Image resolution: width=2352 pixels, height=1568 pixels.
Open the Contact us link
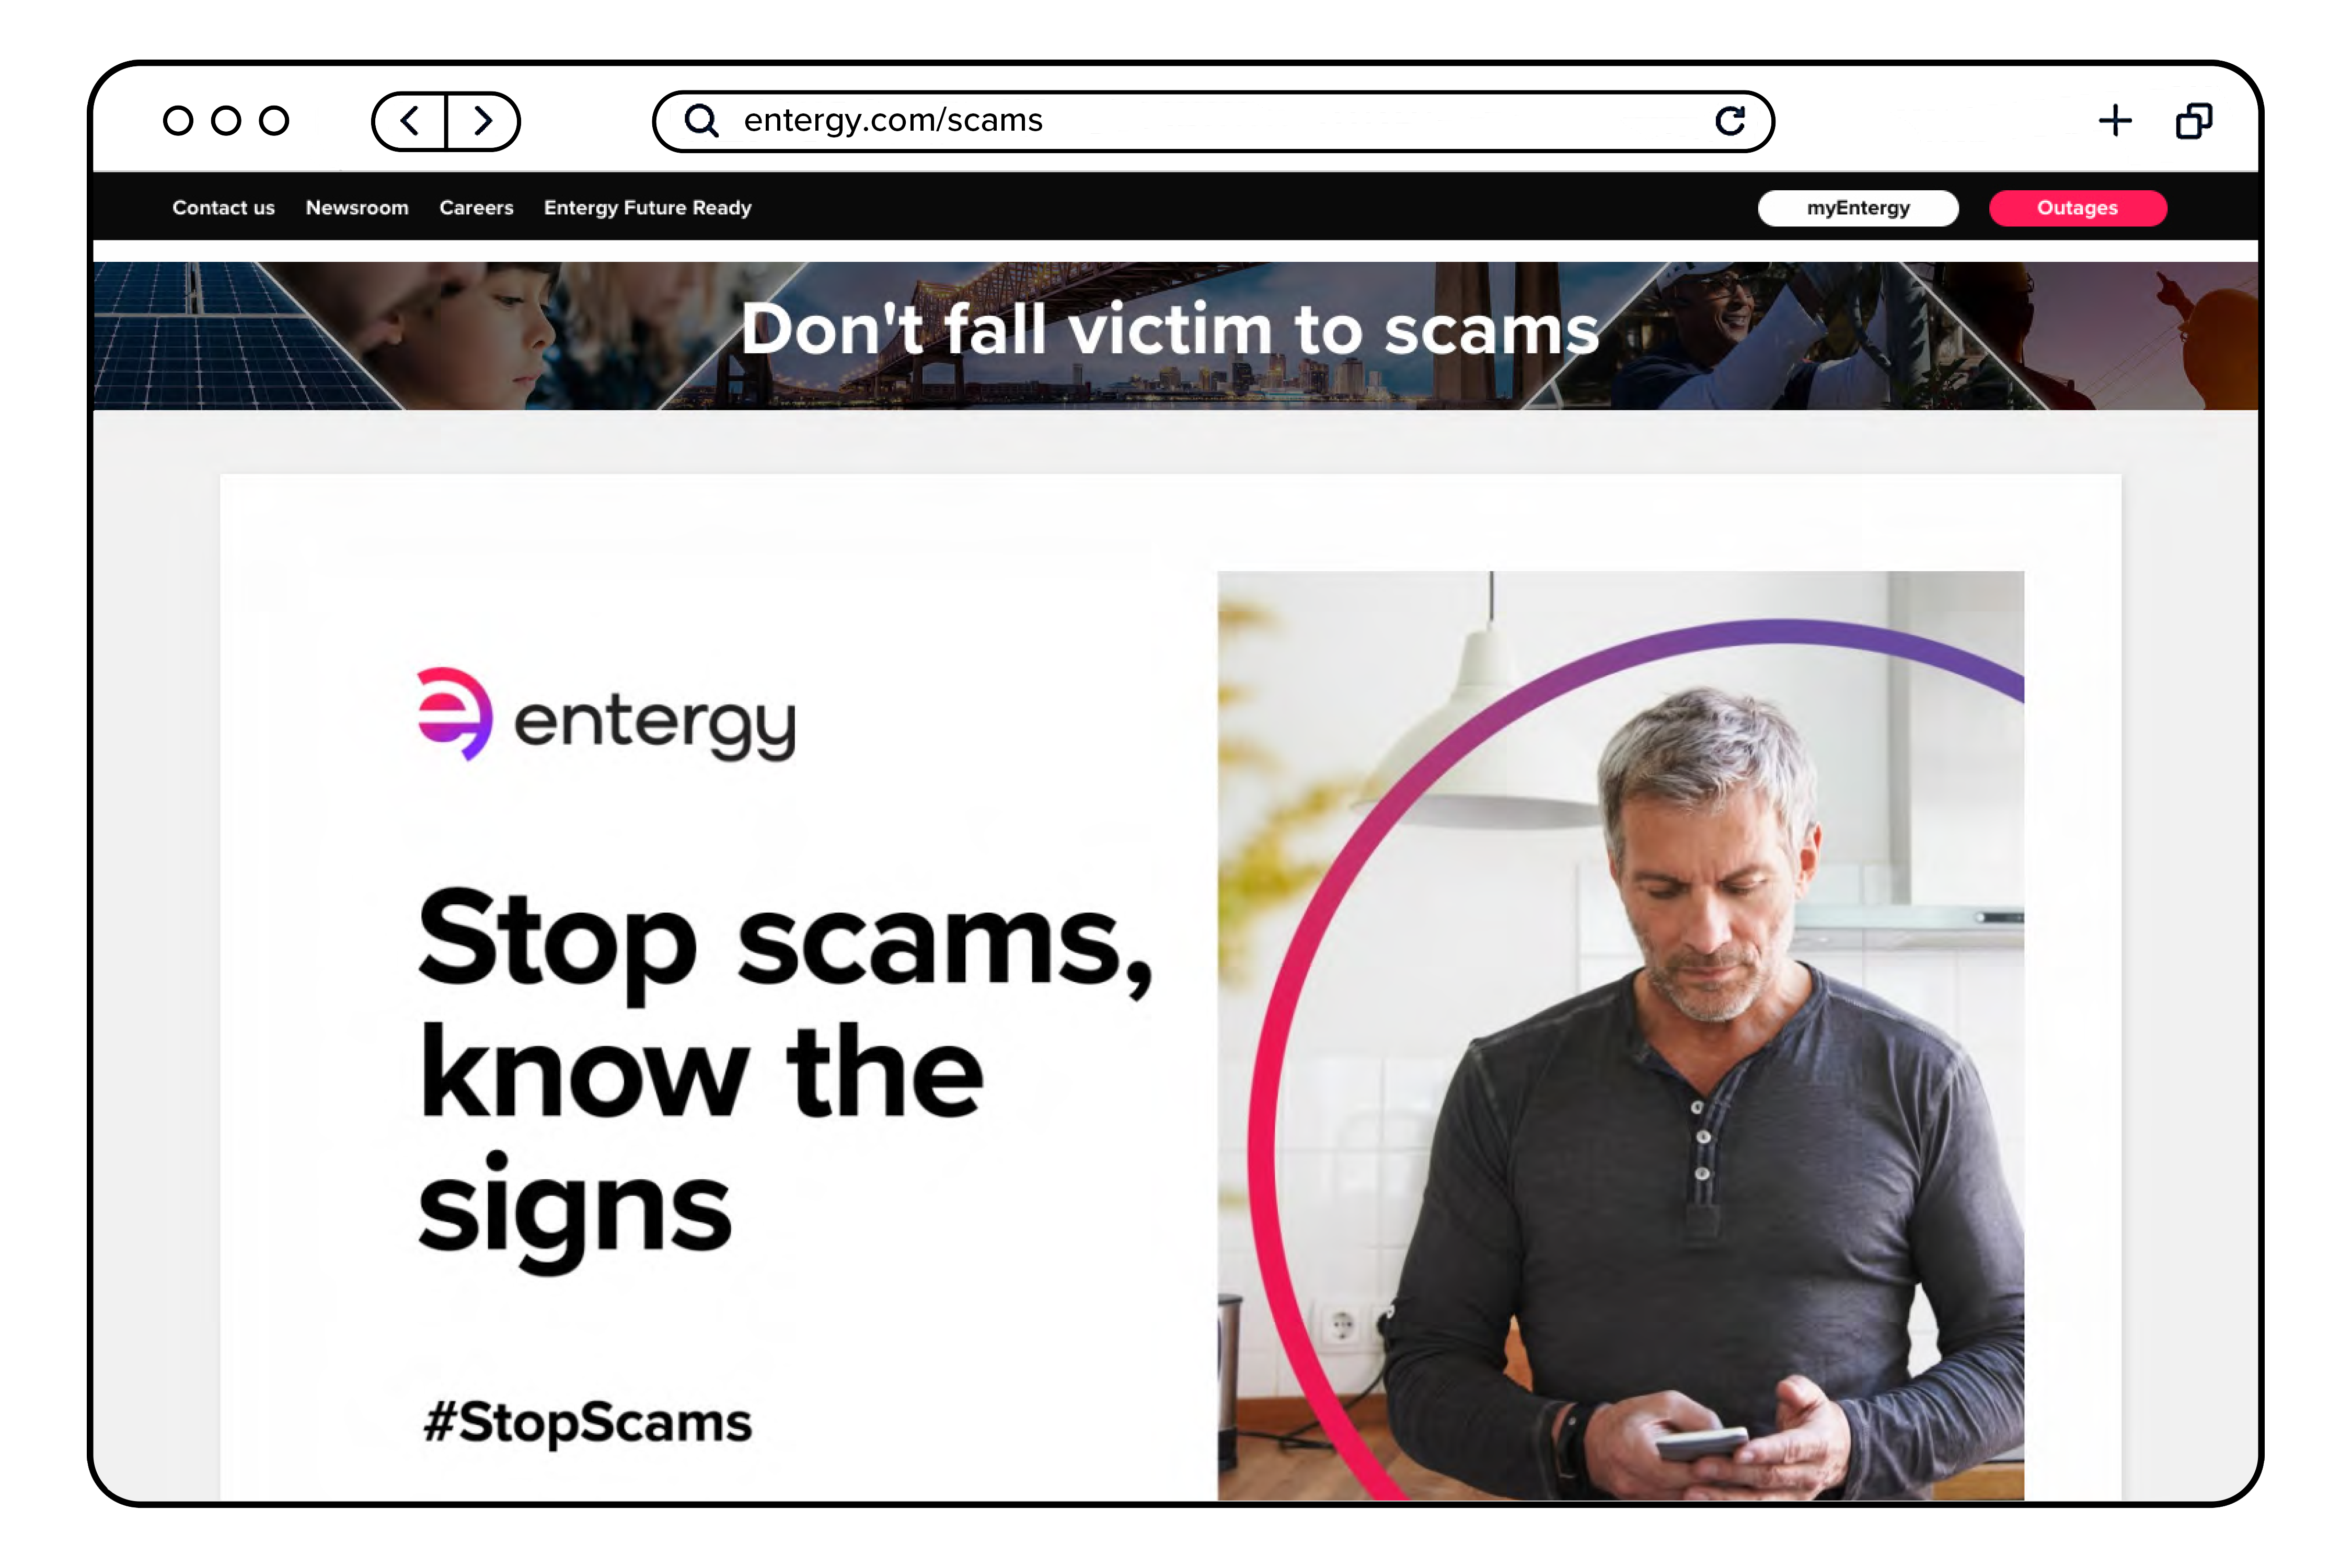tap(223, 208)
